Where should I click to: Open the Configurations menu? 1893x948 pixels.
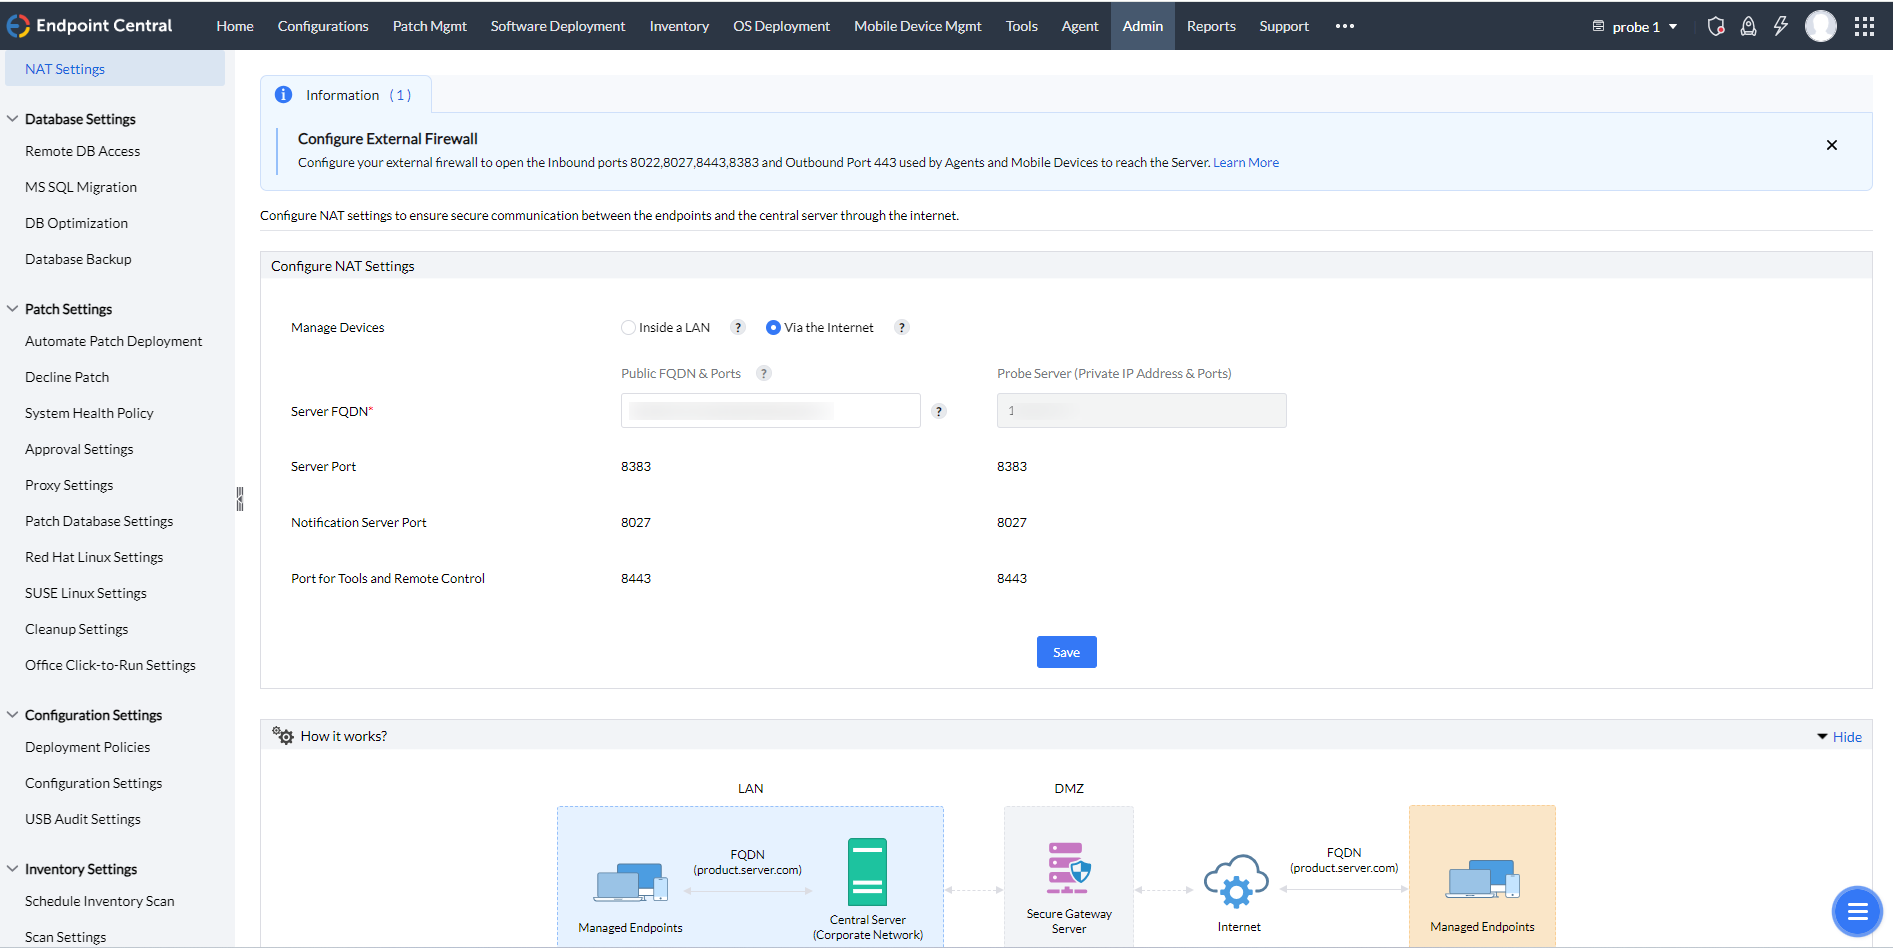323,26
